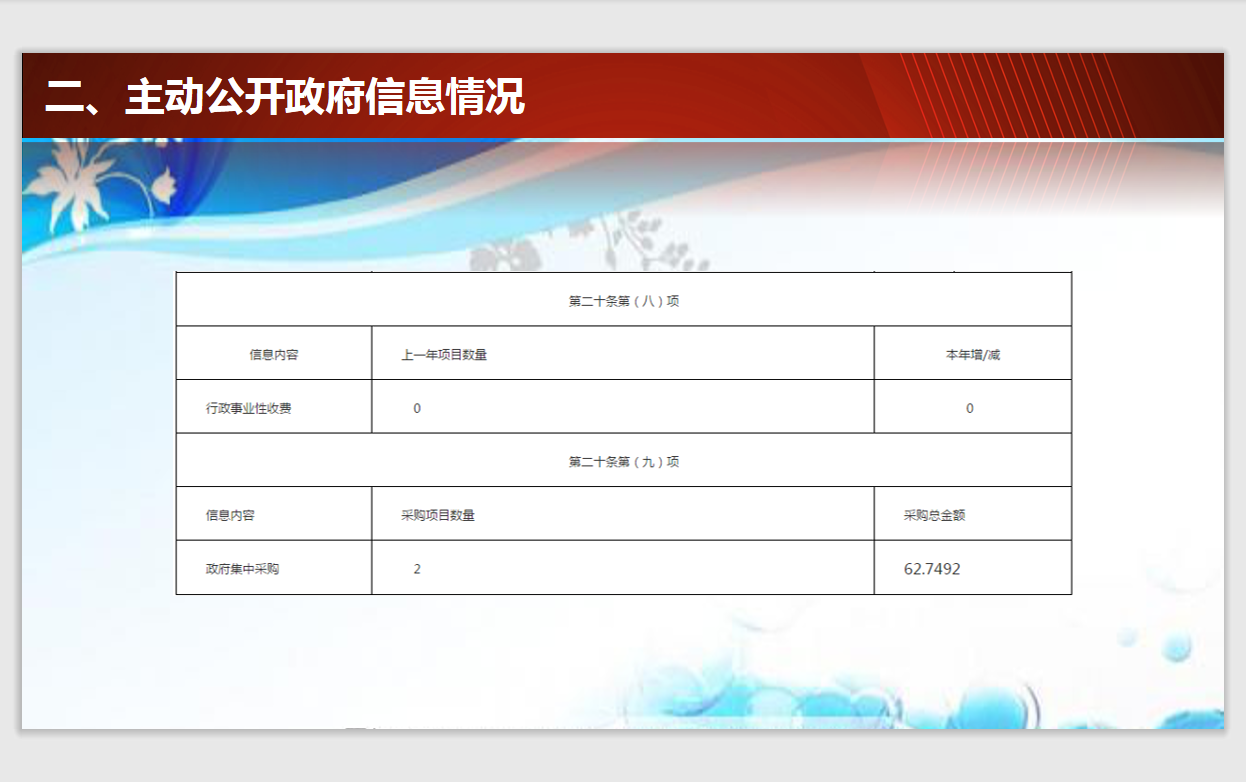
Task: Click the 采购总金额 header cell
Action: (934, 515)
